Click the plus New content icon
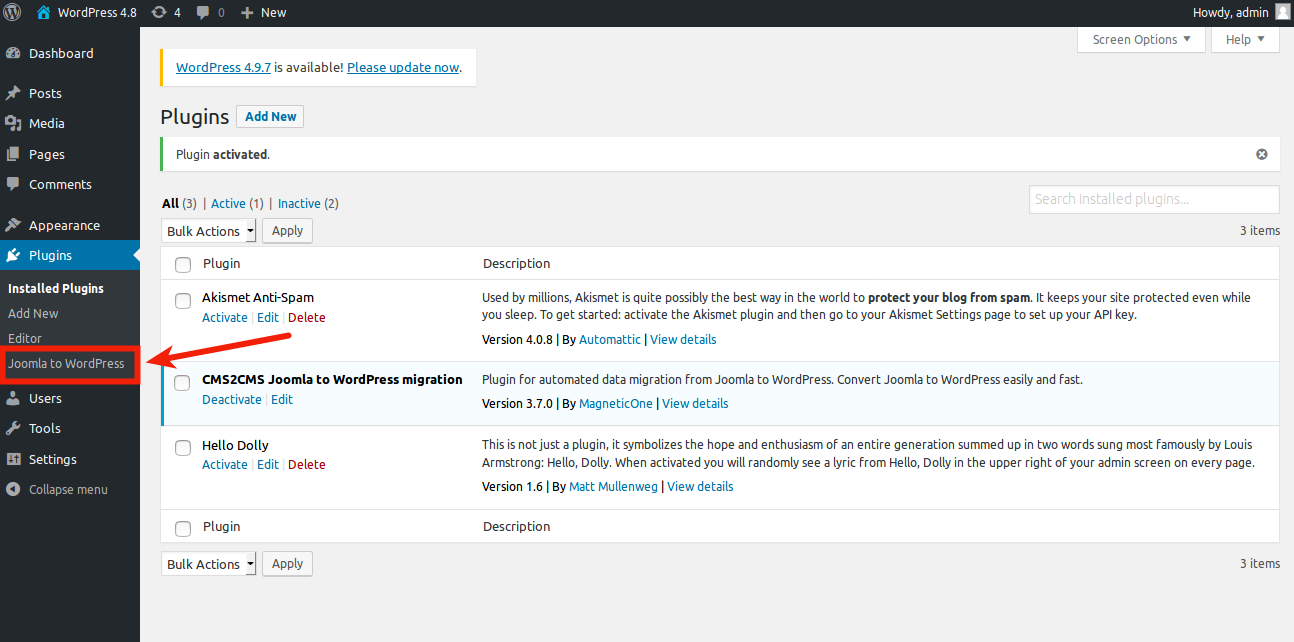 coord(247,12)
